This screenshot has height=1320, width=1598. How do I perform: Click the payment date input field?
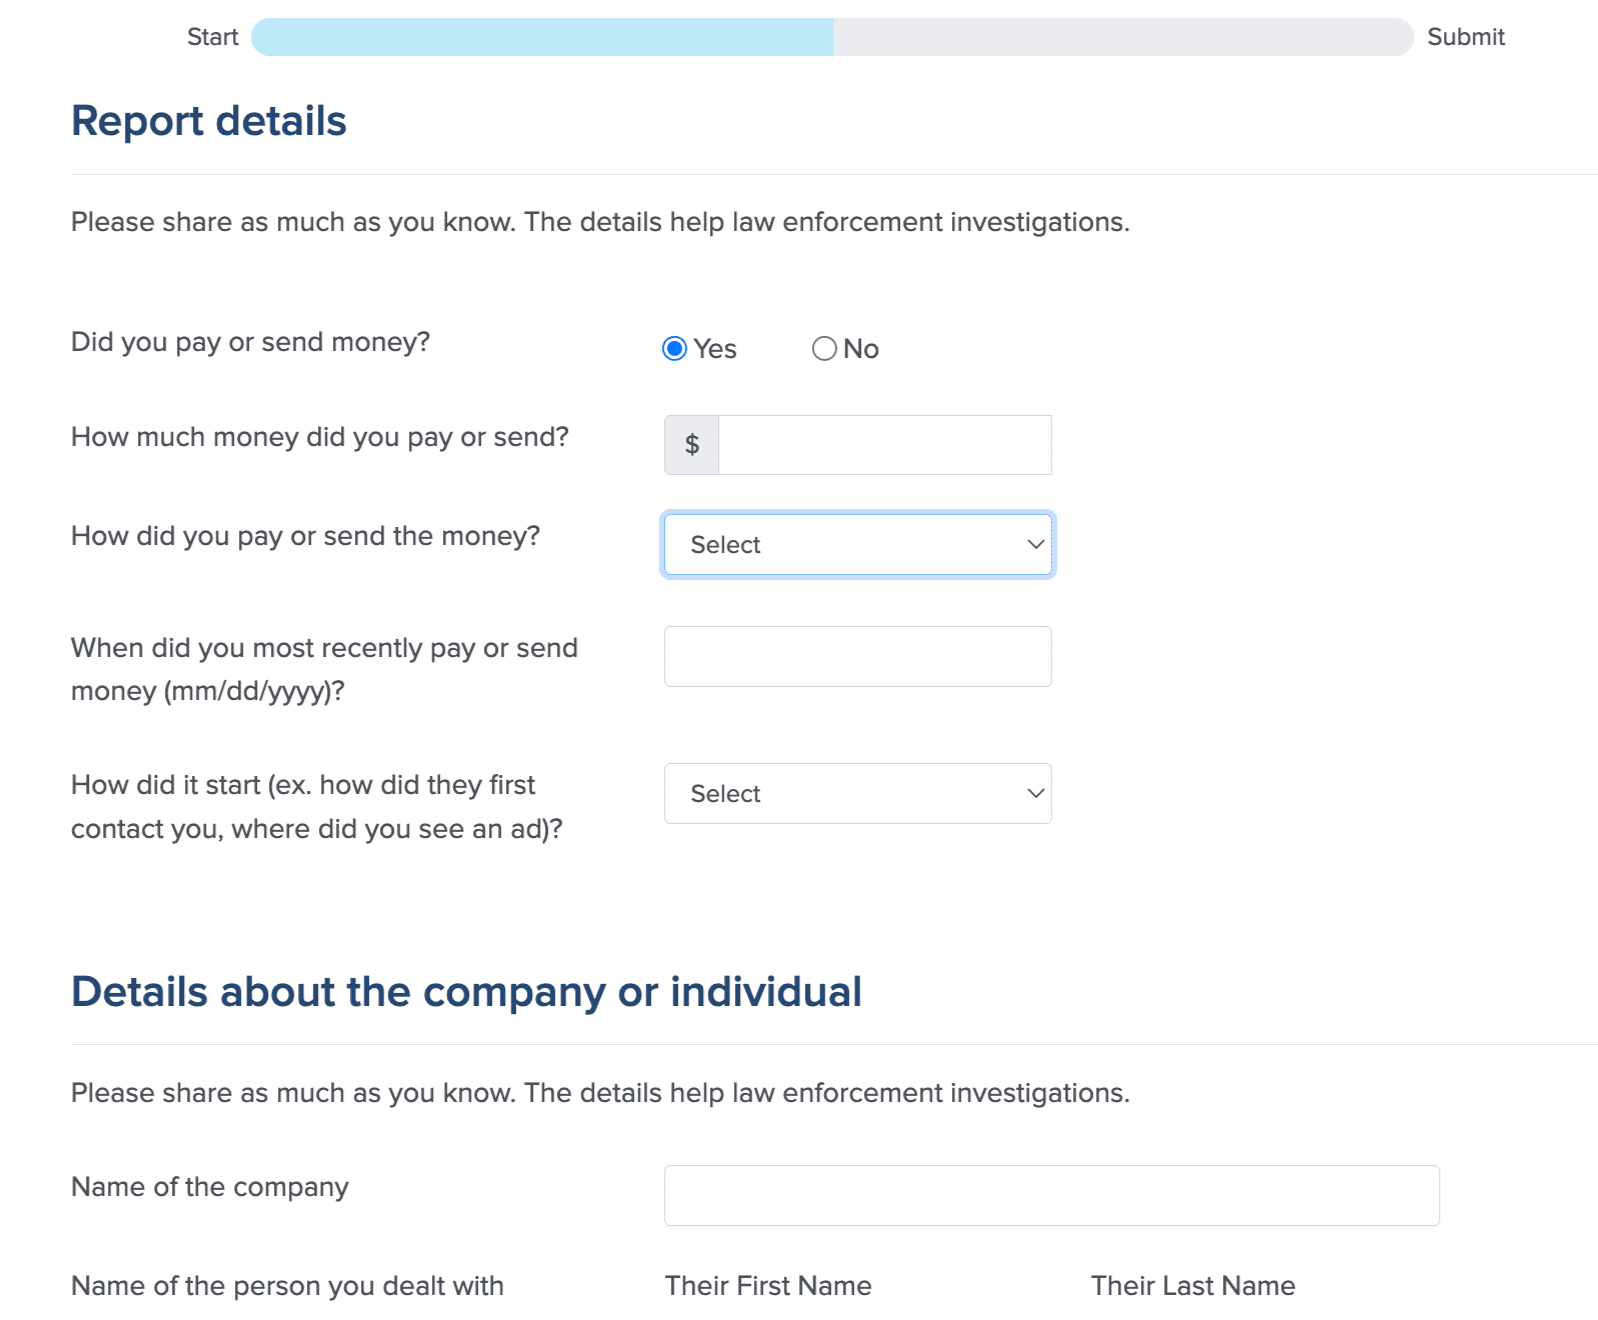coord(858,657)
